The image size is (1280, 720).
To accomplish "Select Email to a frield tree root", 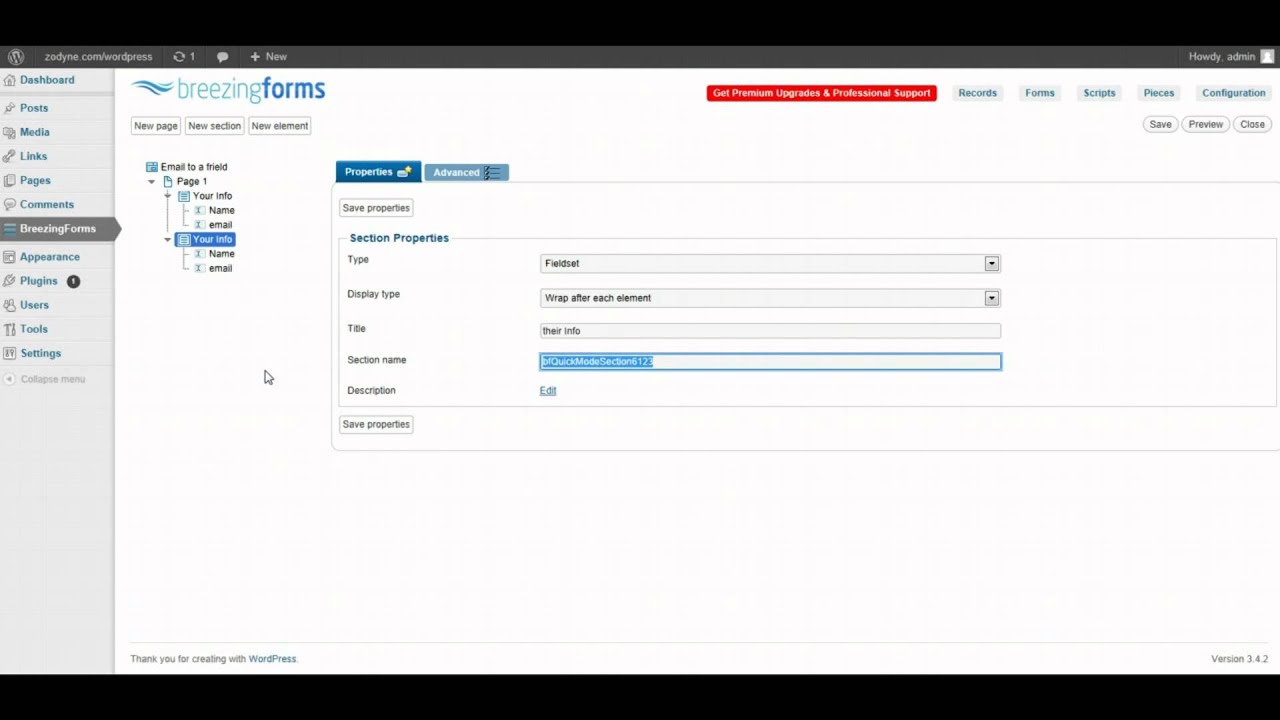I will pos(194,167).
